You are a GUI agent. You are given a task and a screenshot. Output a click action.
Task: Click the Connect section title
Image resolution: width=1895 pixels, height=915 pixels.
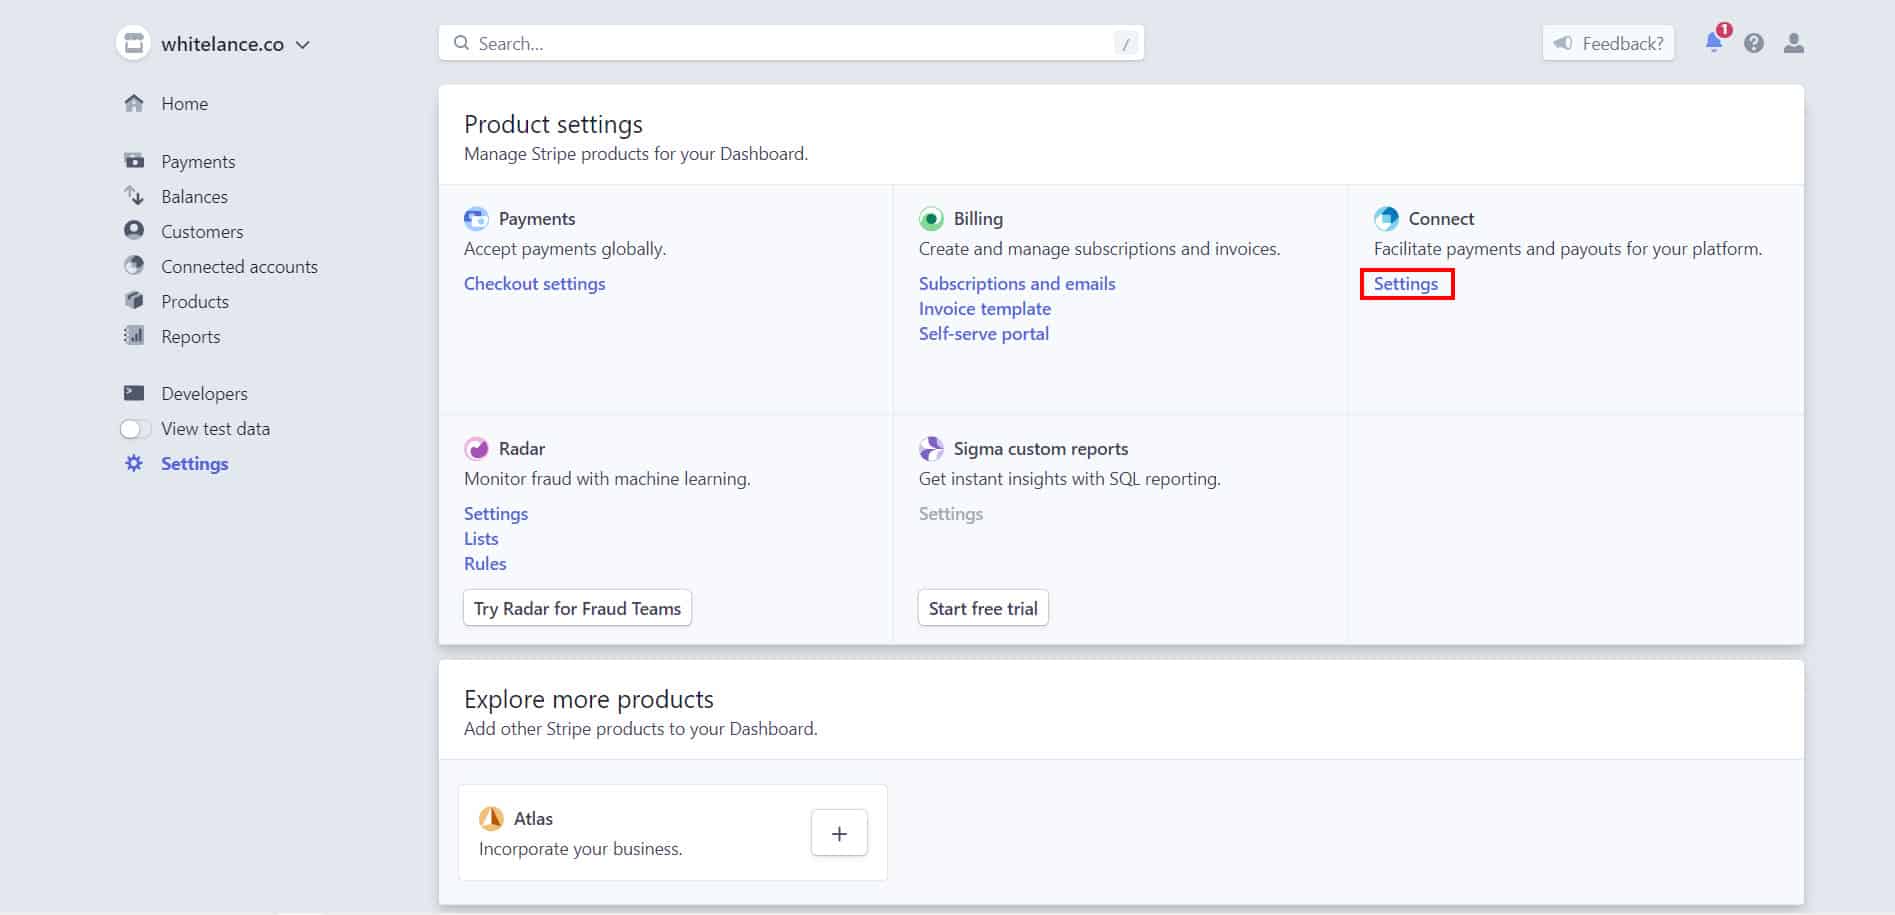click(x=1441, y=218)
